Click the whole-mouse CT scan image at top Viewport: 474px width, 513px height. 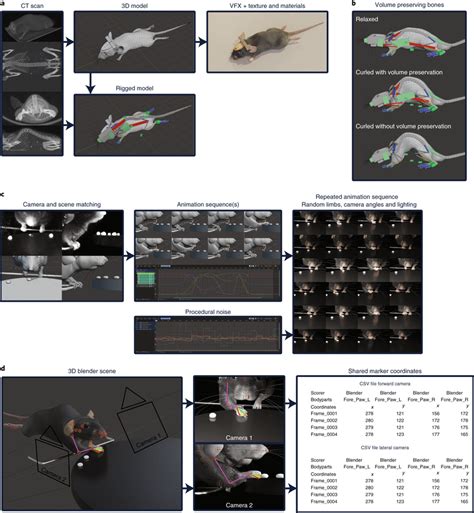point(32,27)
